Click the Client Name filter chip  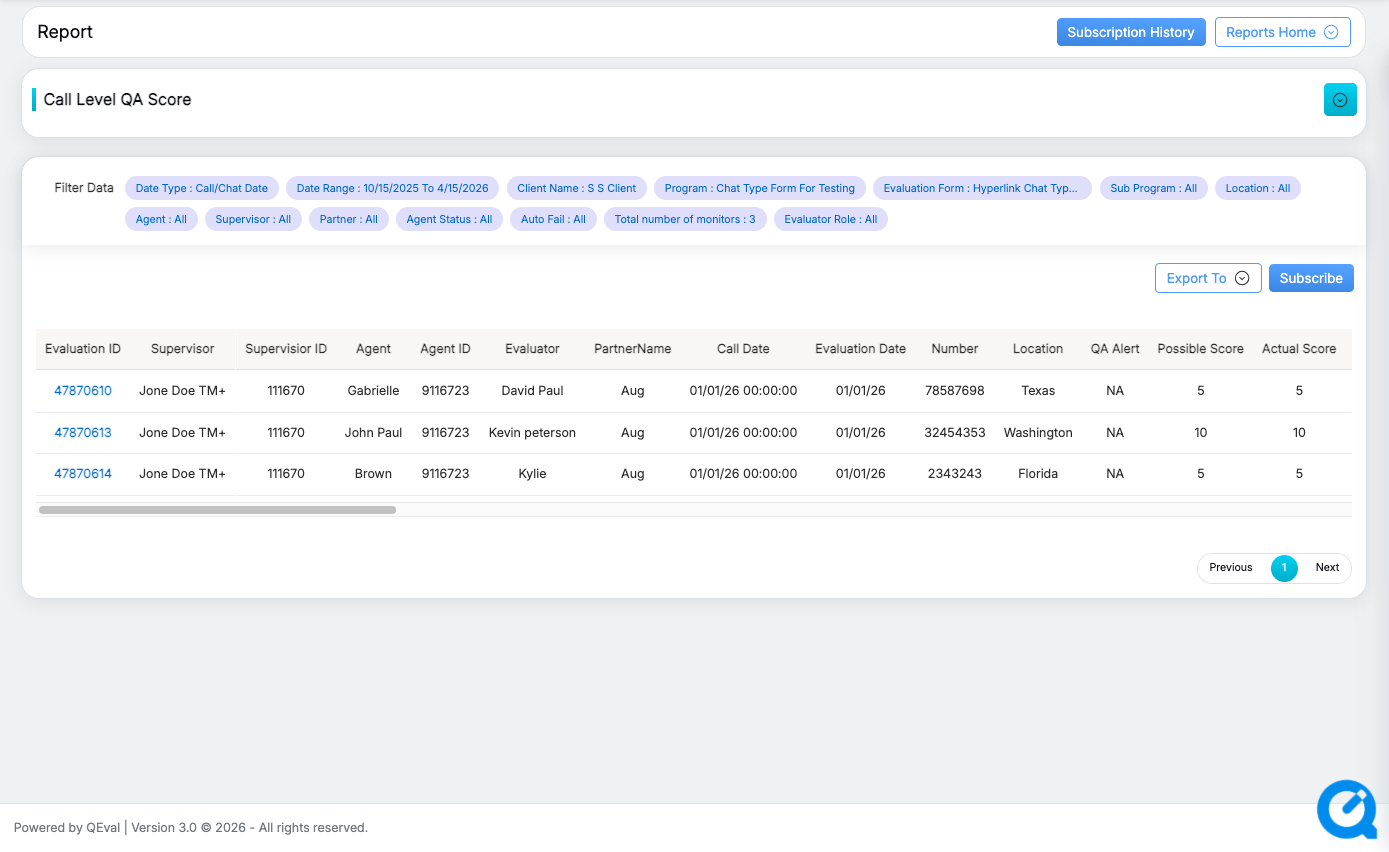[x=576, y=188]
